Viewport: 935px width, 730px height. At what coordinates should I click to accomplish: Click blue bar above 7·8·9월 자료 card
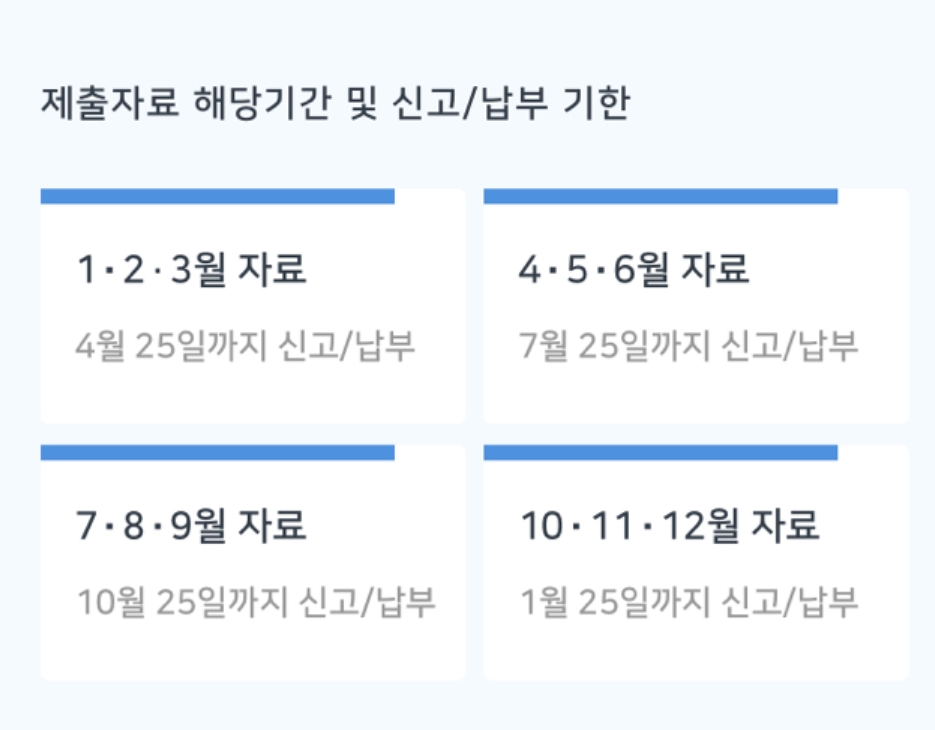click(217, 453)
